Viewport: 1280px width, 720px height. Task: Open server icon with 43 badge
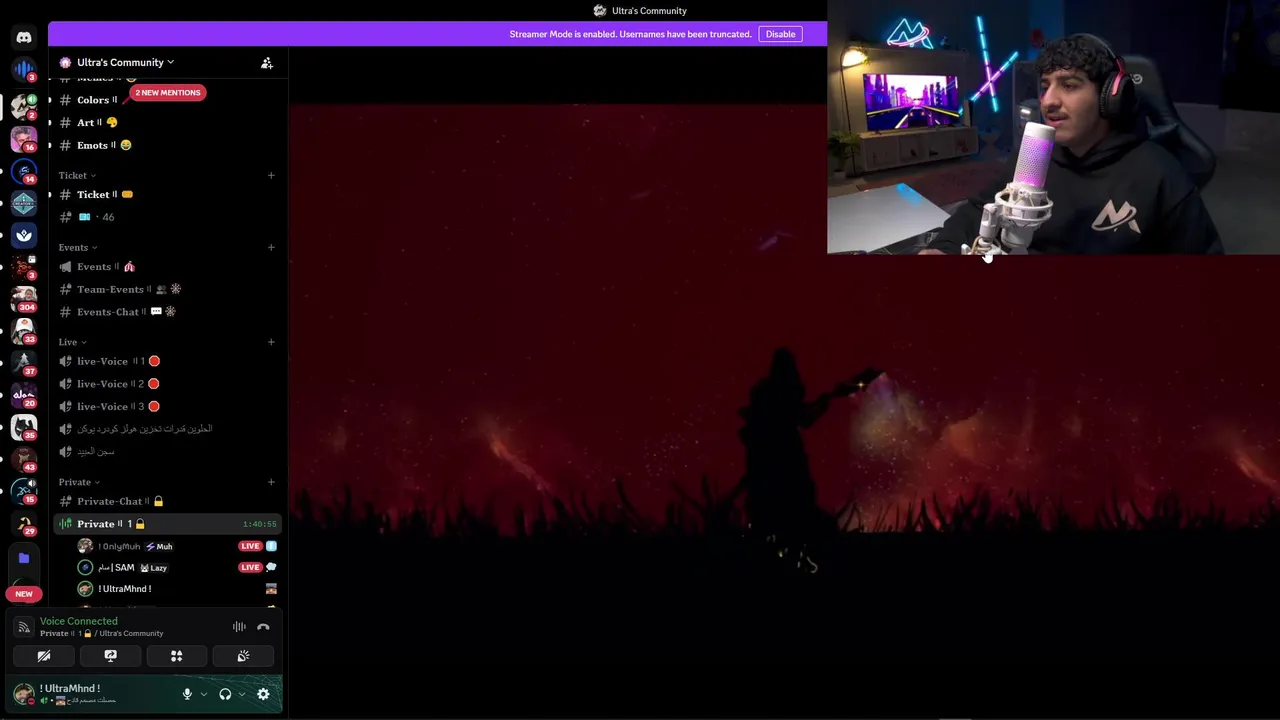pyautogui.click(x=24, y=458)
